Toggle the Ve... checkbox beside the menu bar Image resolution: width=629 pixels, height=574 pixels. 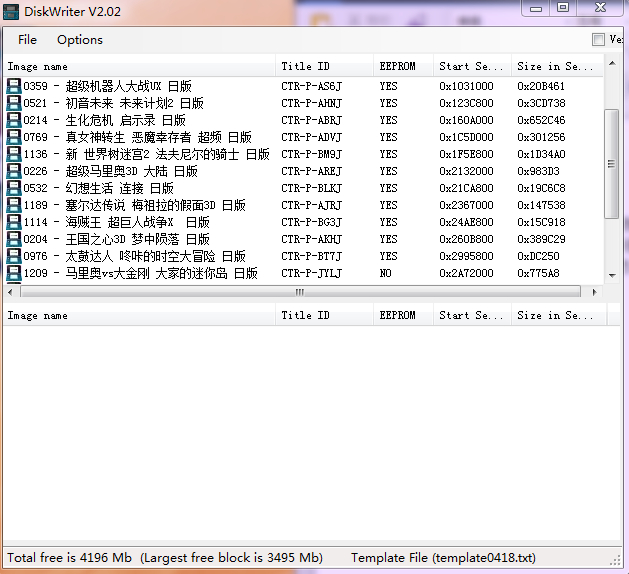598,39
